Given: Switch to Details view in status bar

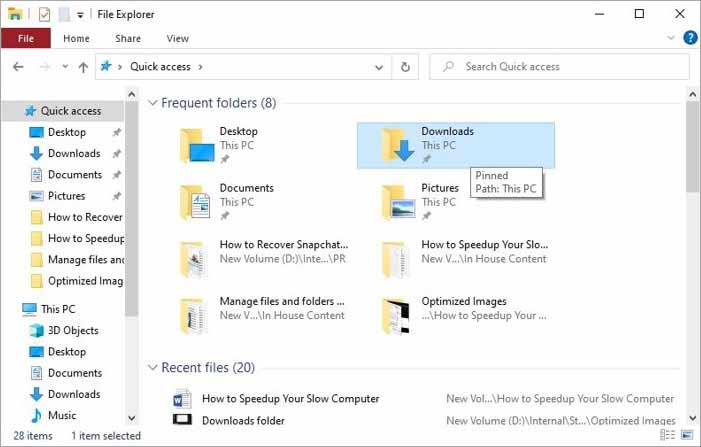Looking at the screenshot, I should (x=667, y=435).
